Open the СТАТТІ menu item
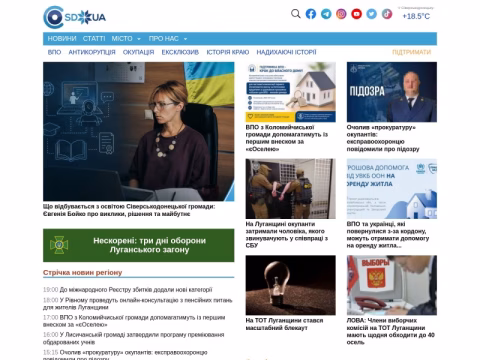The image size is (480, 360). (x=94, y=39)
